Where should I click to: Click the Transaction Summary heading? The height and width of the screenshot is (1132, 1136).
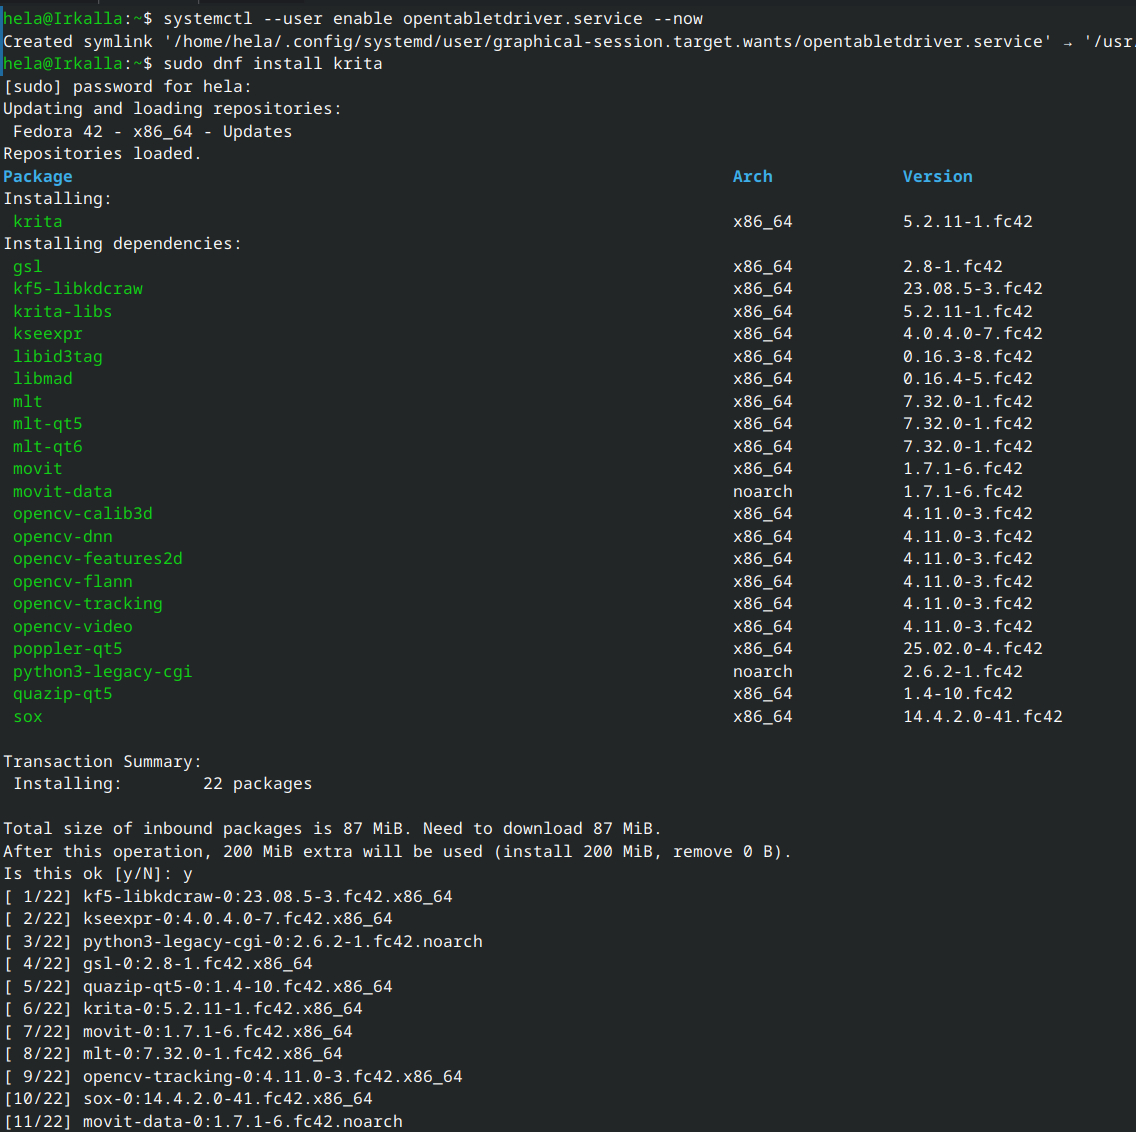coord(102,762)
